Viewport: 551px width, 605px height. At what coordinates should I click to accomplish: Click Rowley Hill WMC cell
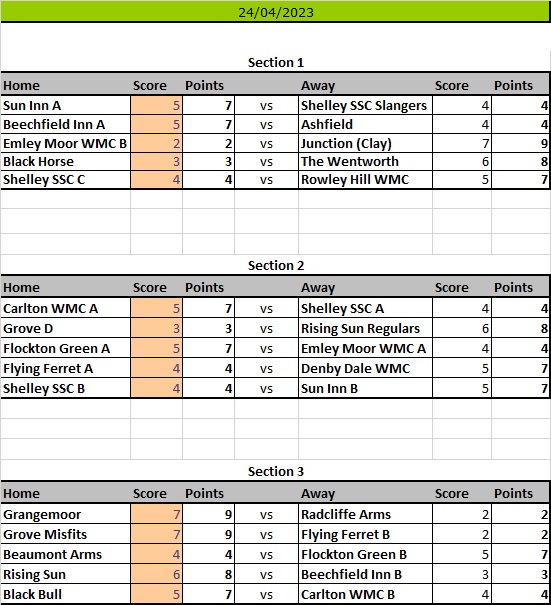pos(365,179)
